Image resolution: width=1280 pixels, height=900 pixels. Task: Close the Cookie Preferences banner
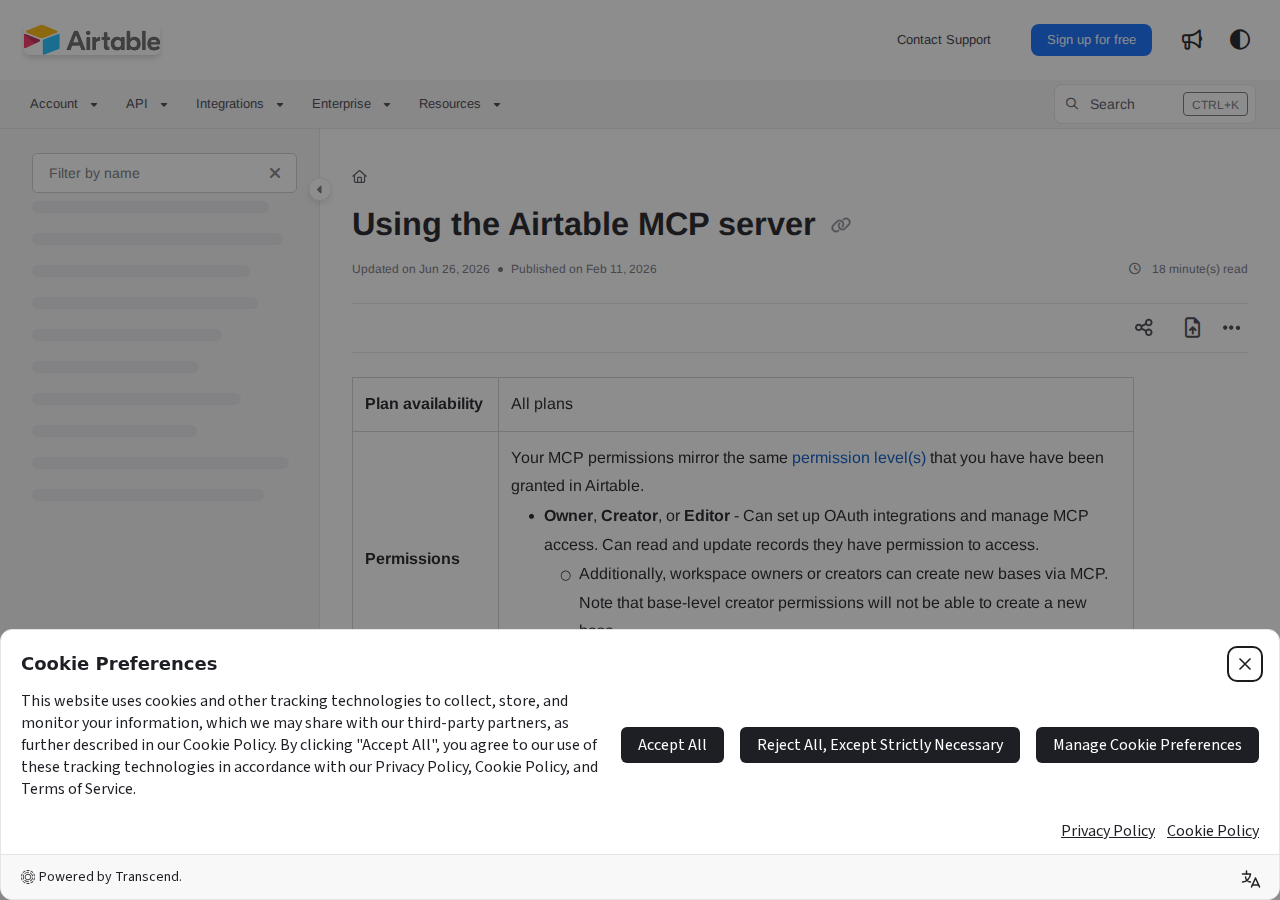(x=1245, y=664)
